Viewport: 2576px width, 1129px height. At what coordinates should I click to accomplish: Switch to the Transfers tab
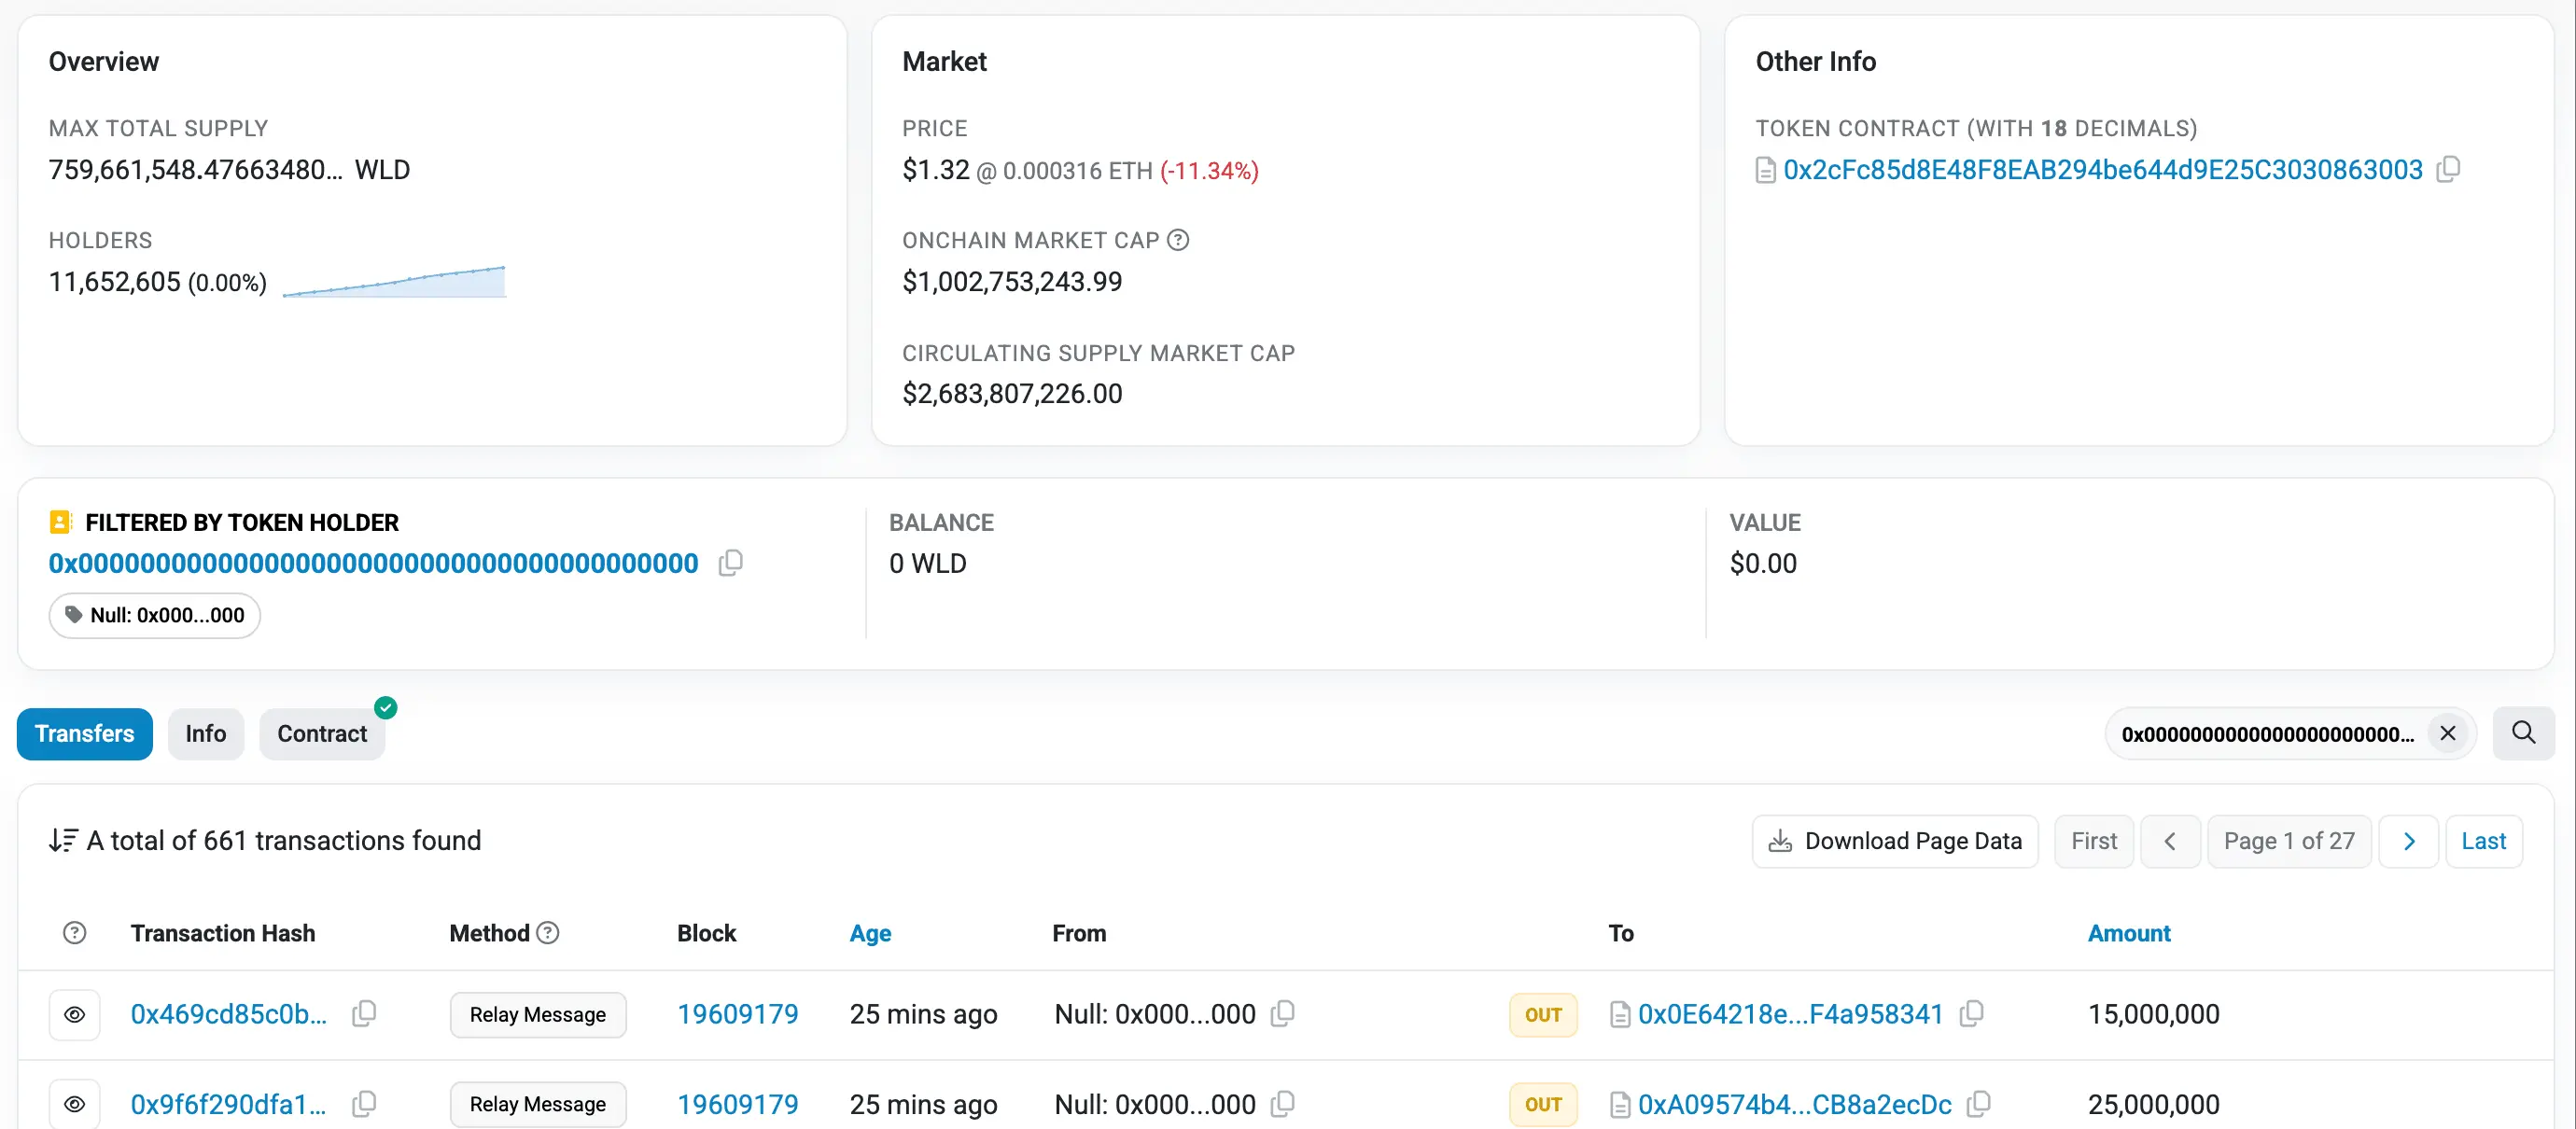[85, 734]
